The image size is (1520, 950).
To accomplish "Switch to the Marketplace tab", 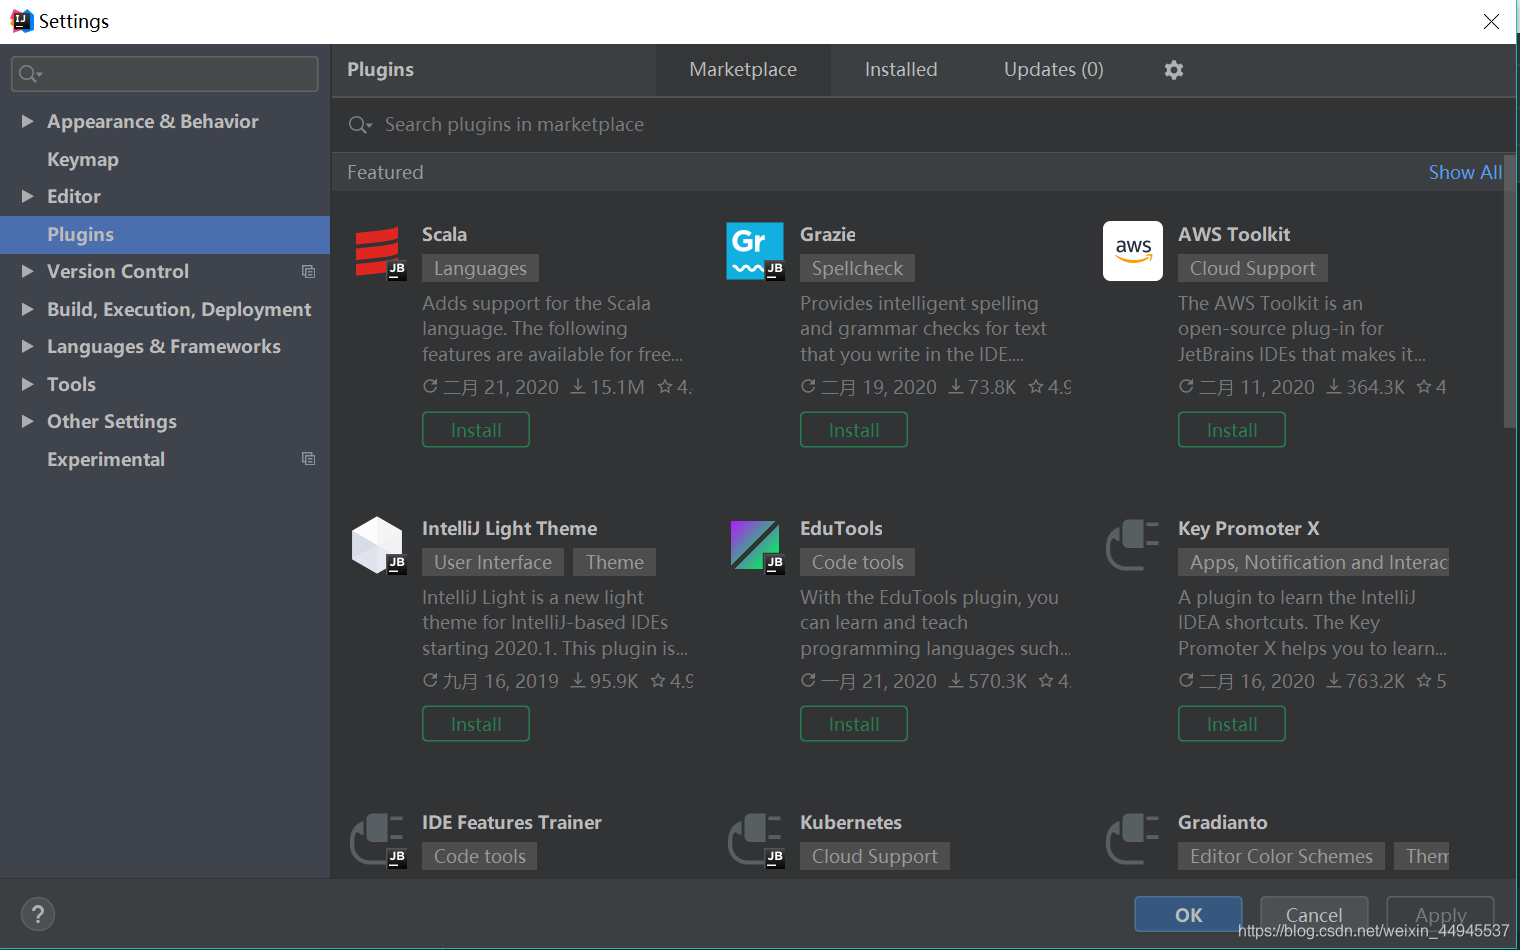I will pos(743,70).
